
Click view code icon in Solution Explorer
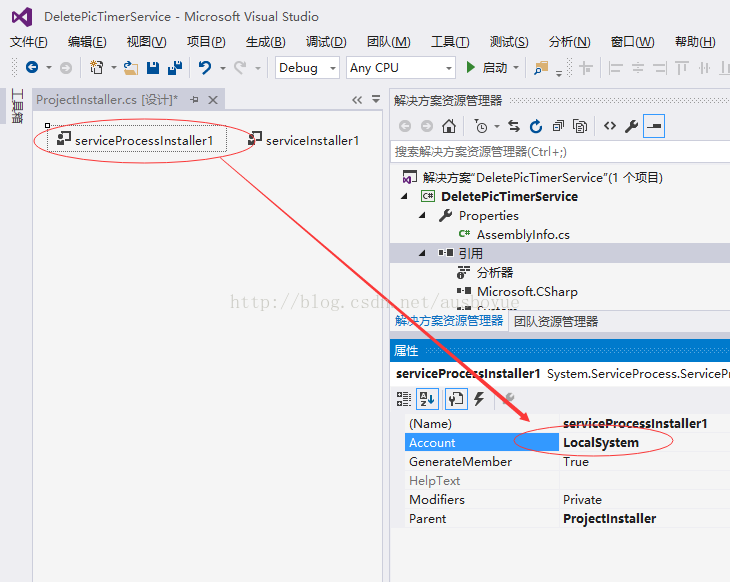point(610,126)
